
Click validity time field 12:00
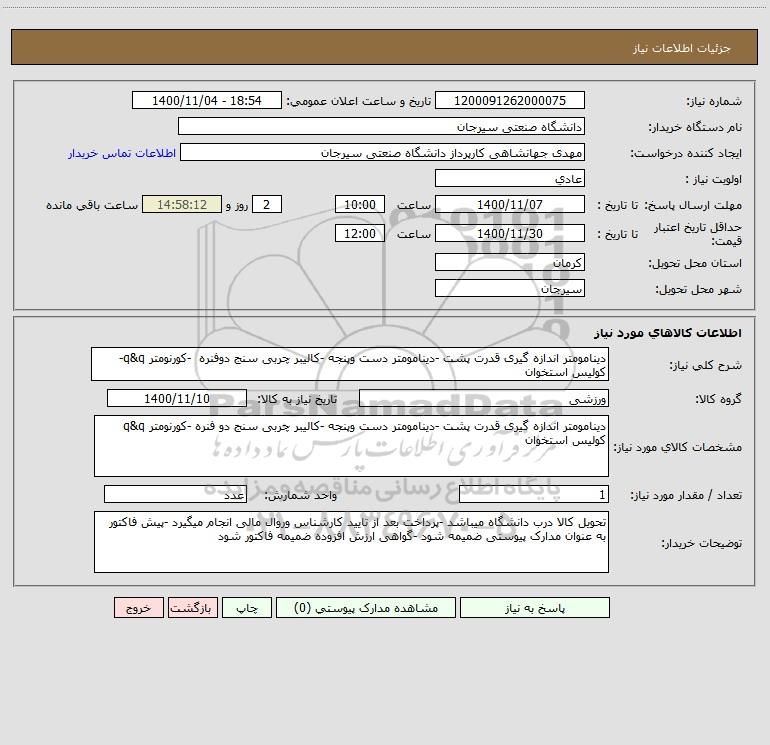click(x=359, y=233)
